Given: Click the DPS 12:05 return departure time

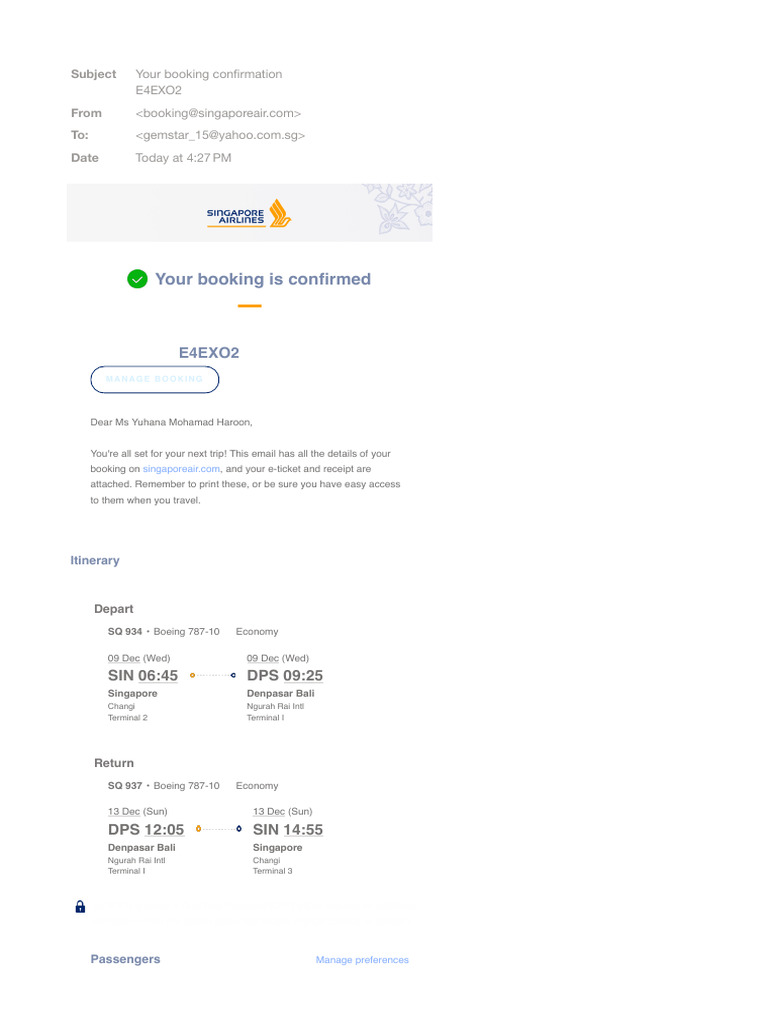Looking at the screenshot, I should click(x=146, y=829).
